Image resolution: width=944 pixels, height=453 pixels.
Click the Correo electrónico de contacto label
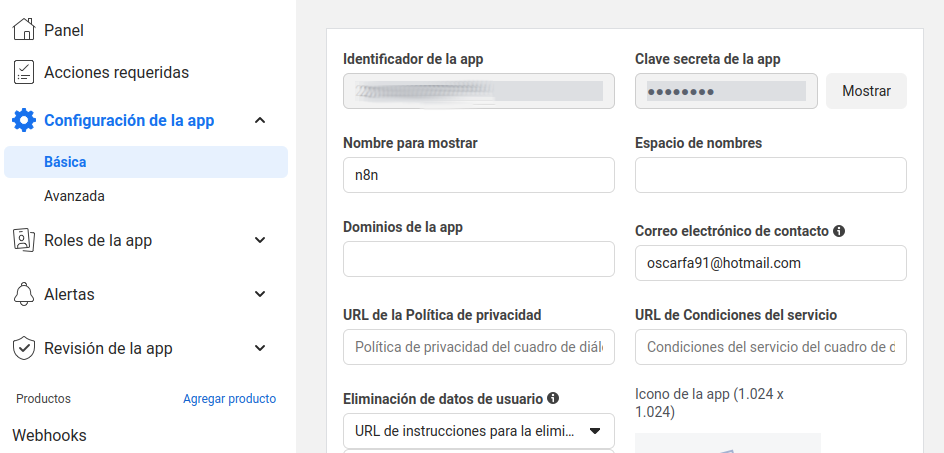click(x=732, y=231)
